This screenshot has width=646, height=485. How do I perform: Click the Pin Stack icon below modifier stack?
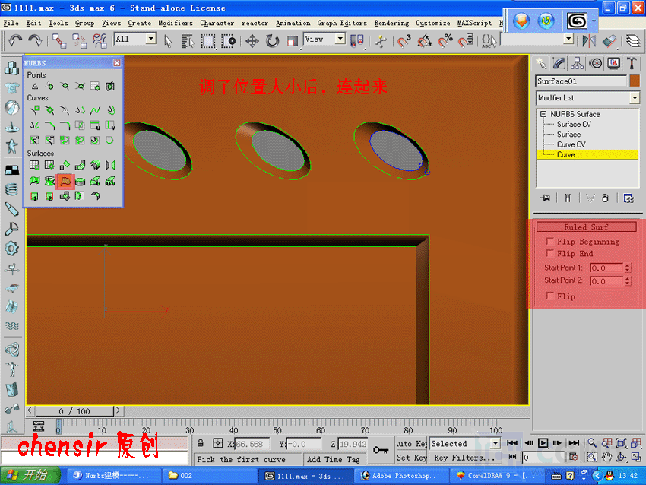click(x=545, y=198)
